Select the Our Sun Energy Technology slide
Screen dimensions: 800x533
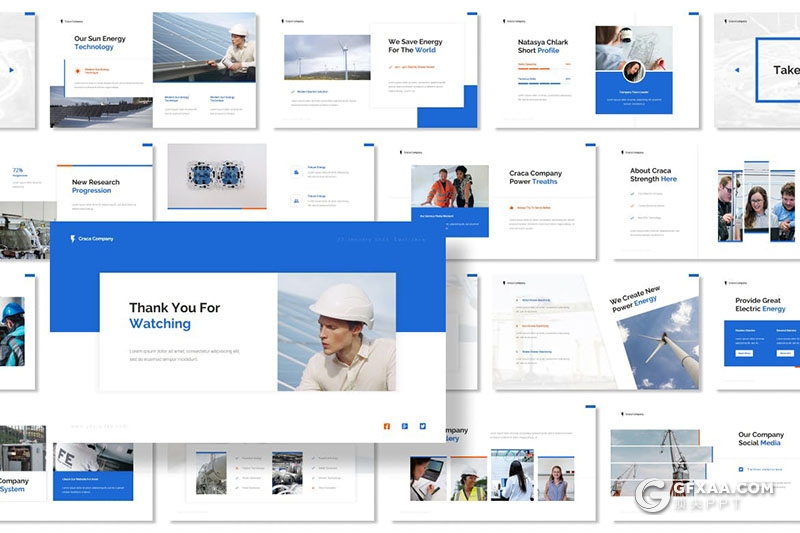coord(152,70)
